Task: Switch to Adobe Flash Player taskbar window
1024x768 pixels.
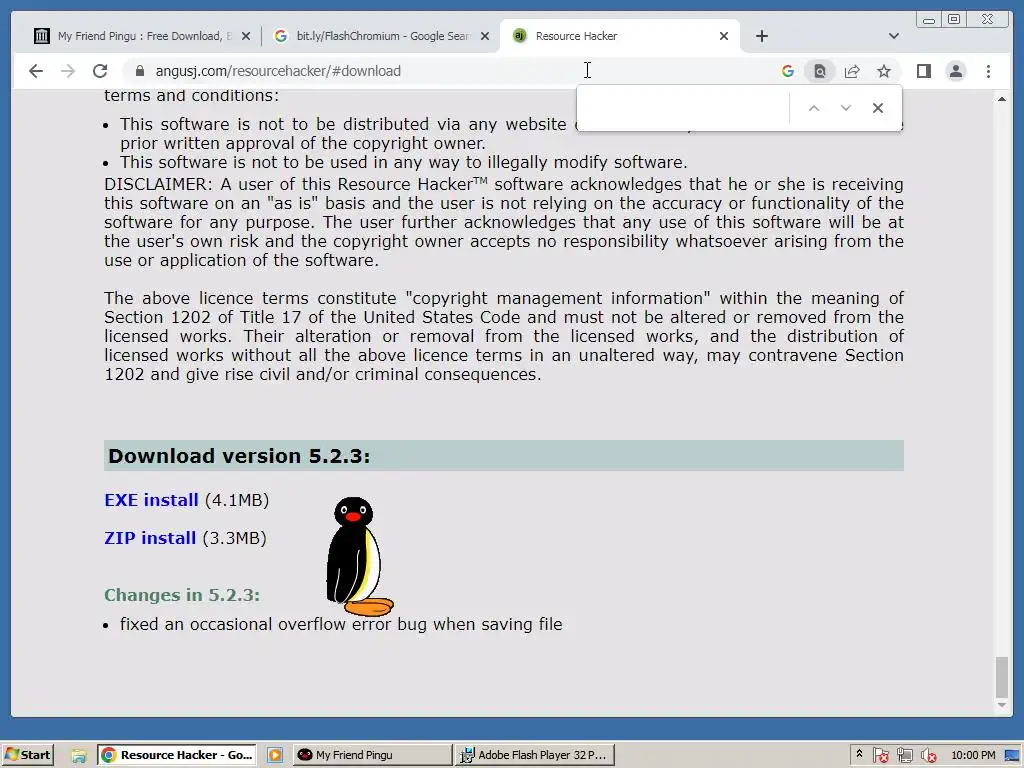Action: (535, 755)
